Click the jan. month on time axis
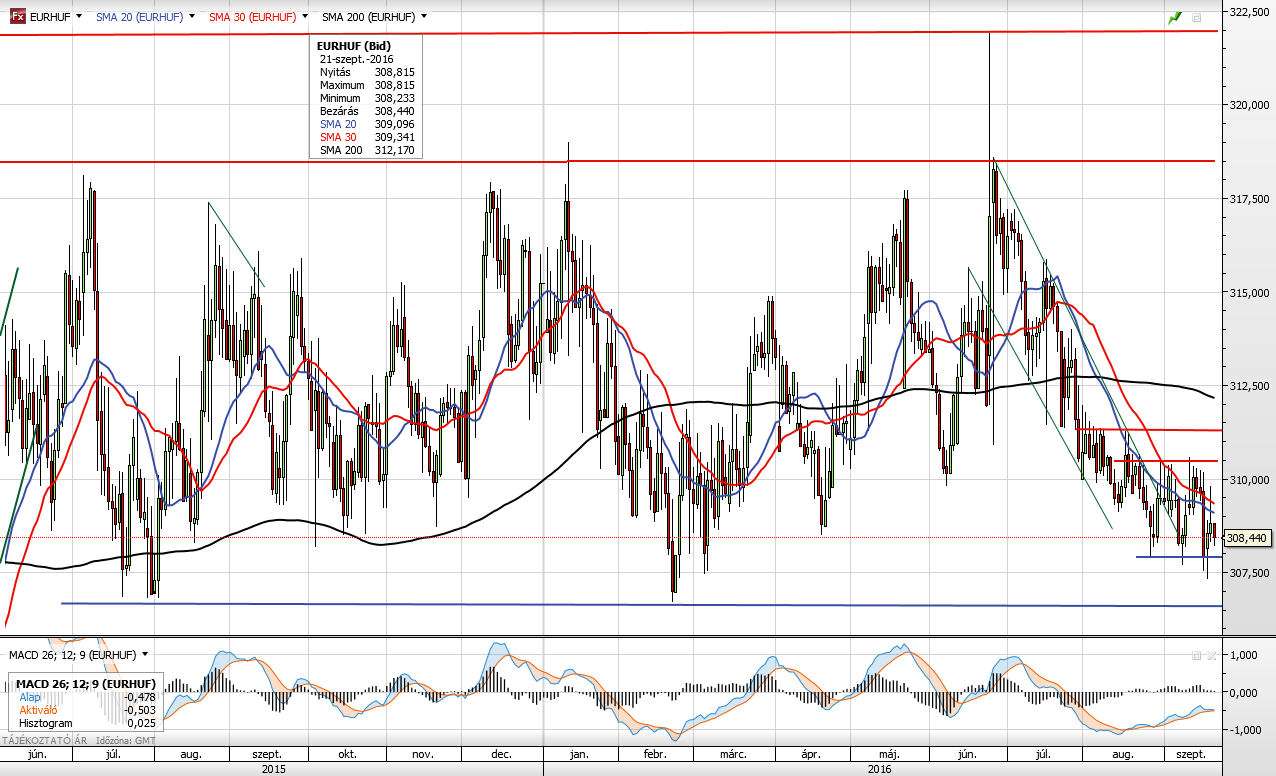This screenshot has width=1276, height=776. [581, 754]
